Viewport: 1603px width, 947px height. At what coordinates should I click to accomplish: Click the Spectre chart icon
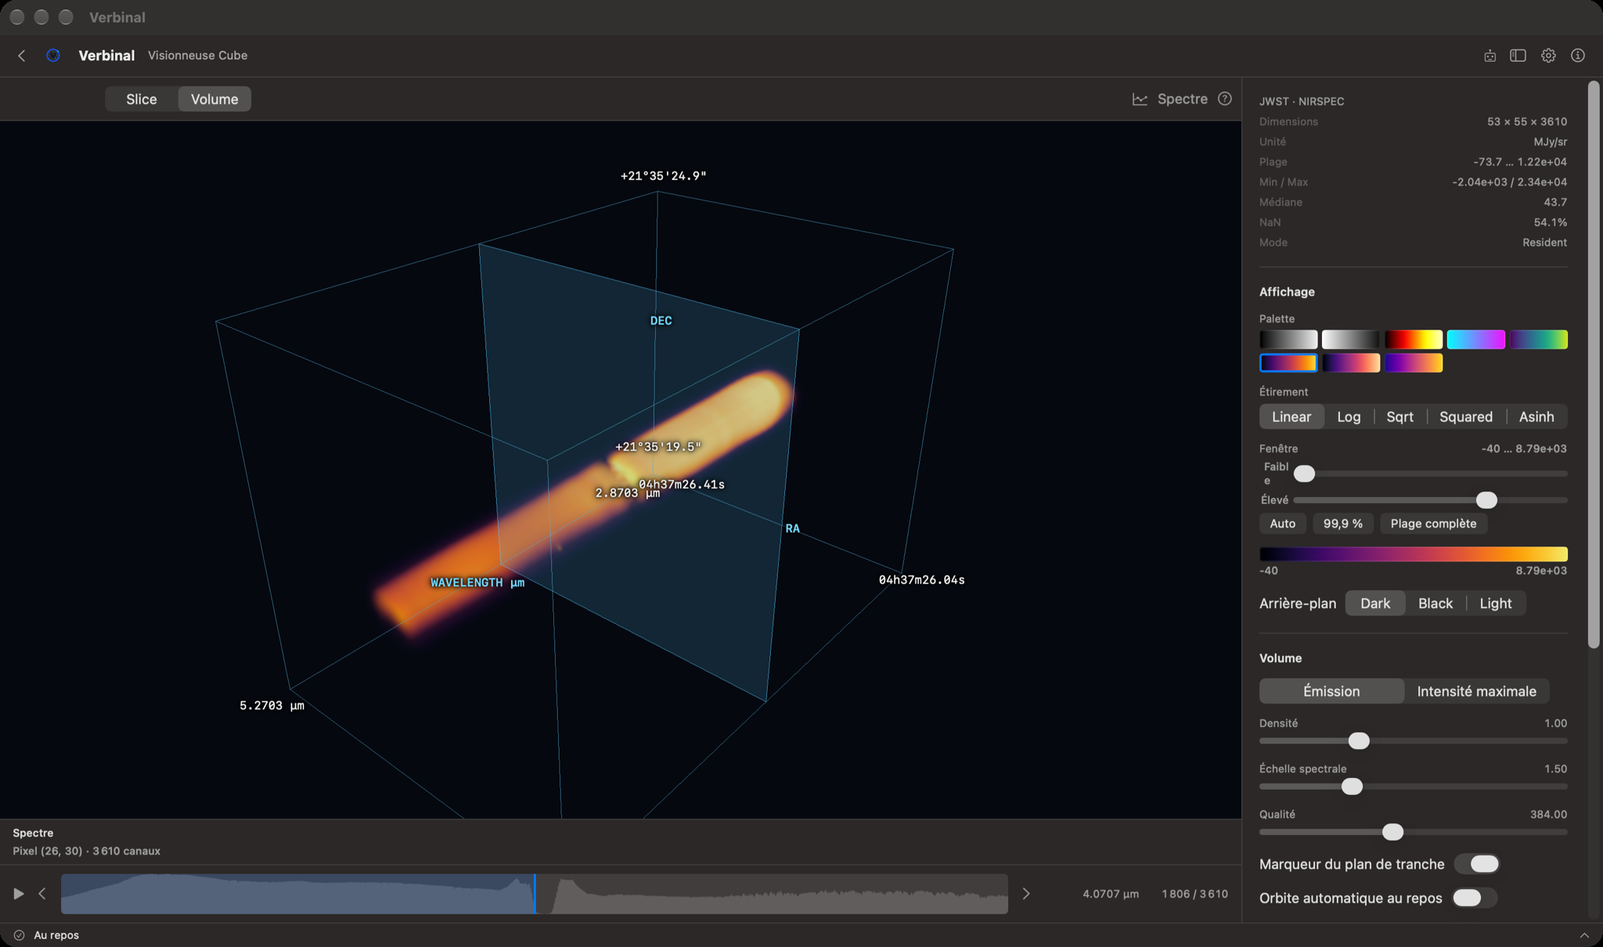[x=1140, y=99]
